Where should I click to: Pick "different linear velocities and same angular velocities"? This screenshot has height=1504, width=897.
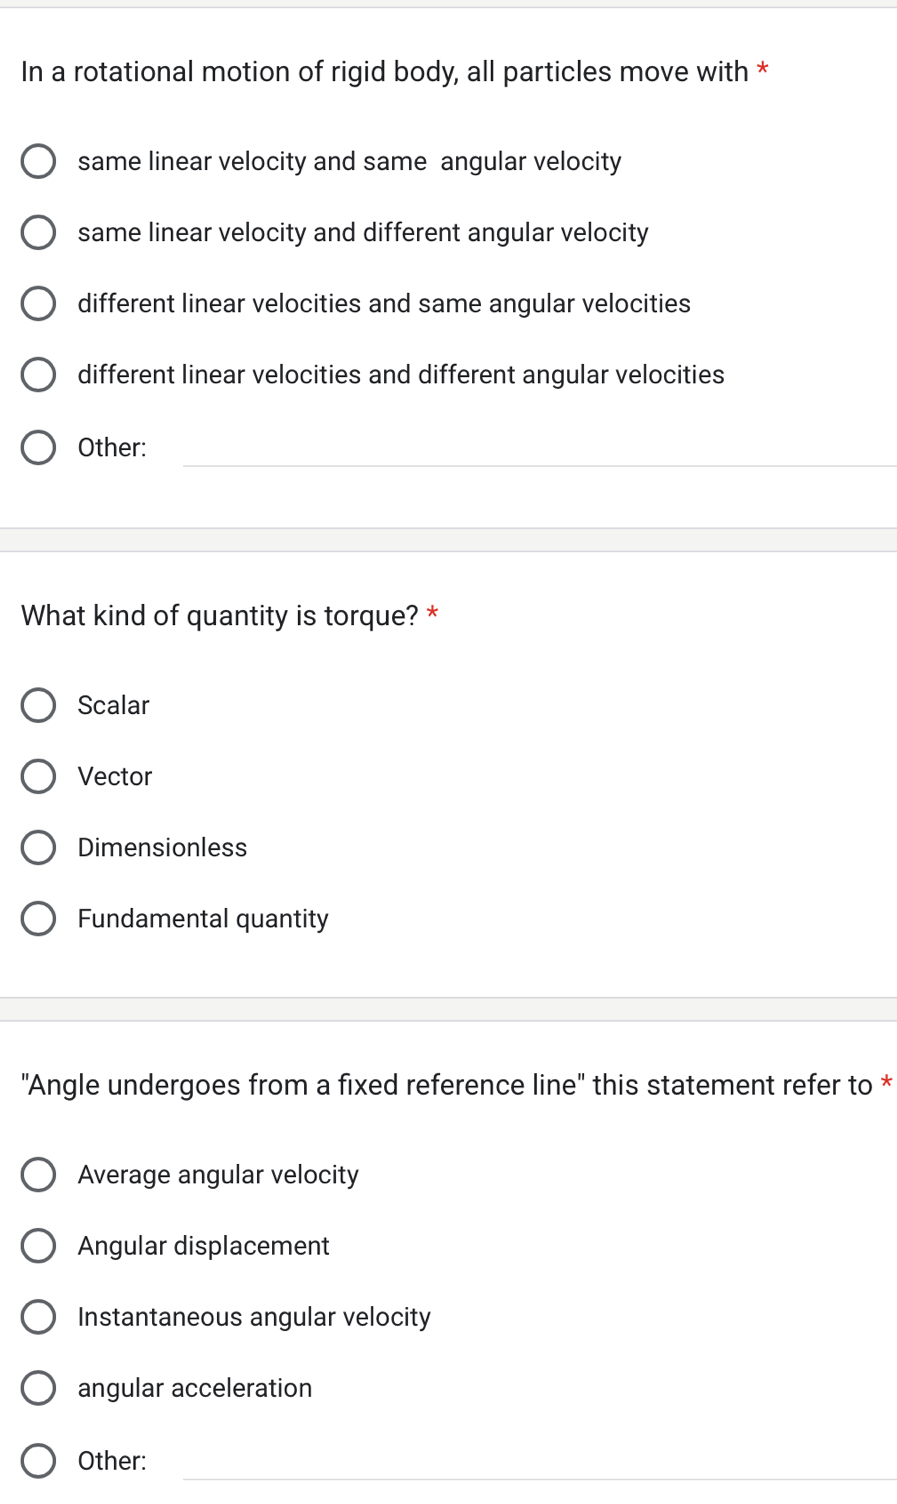point(38,304)
